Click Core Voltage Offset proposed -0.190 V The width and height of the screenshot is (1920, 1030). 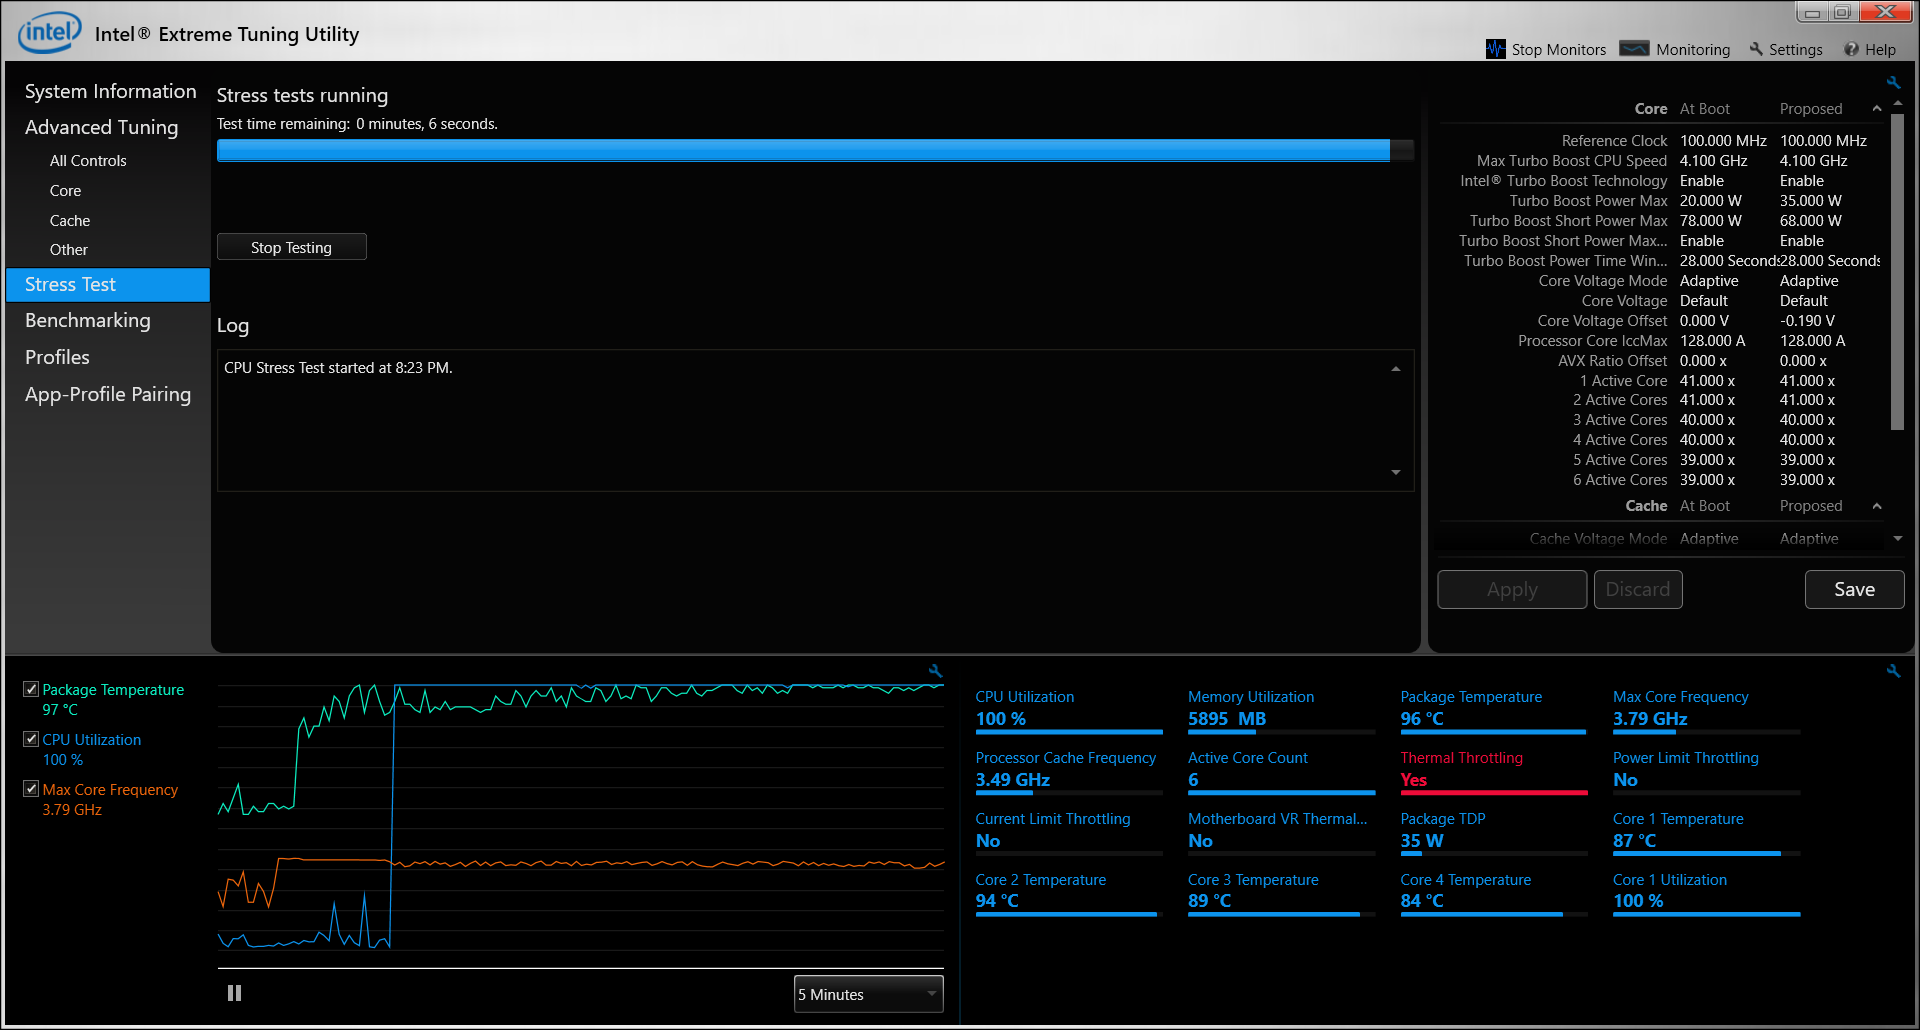pos(1807,320)
